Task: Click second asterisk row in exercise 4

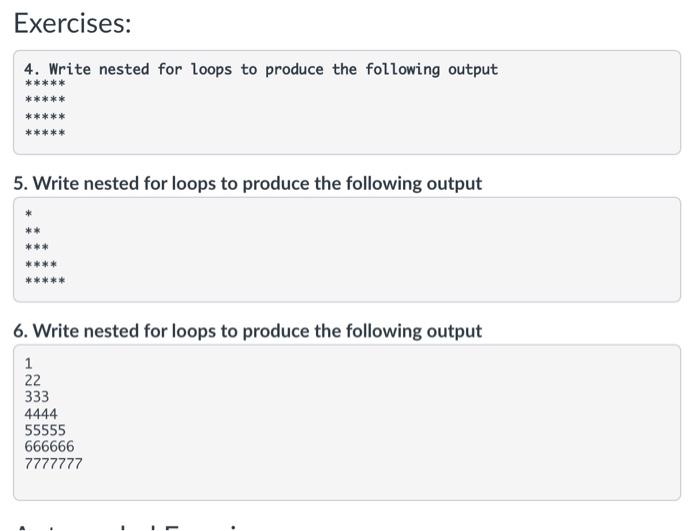Action: pos(45,100)
